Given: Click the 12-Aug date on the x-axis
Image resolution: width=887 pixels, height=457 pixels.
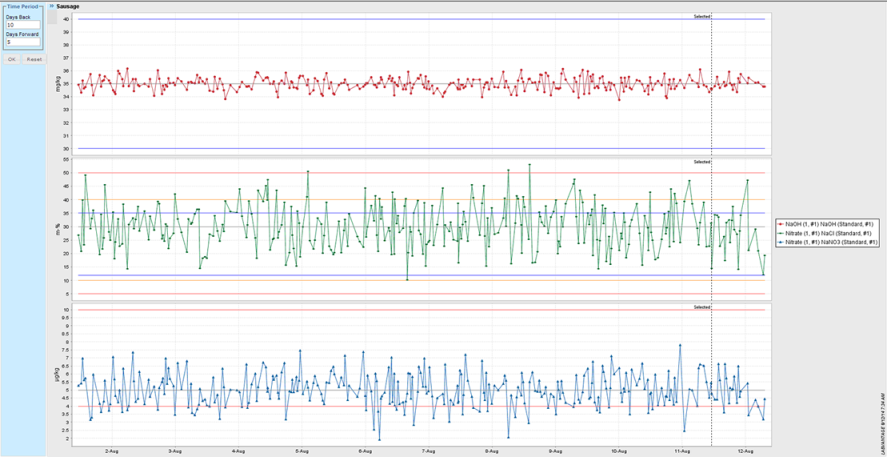Looking at the screenshot, I should [746, 451].
